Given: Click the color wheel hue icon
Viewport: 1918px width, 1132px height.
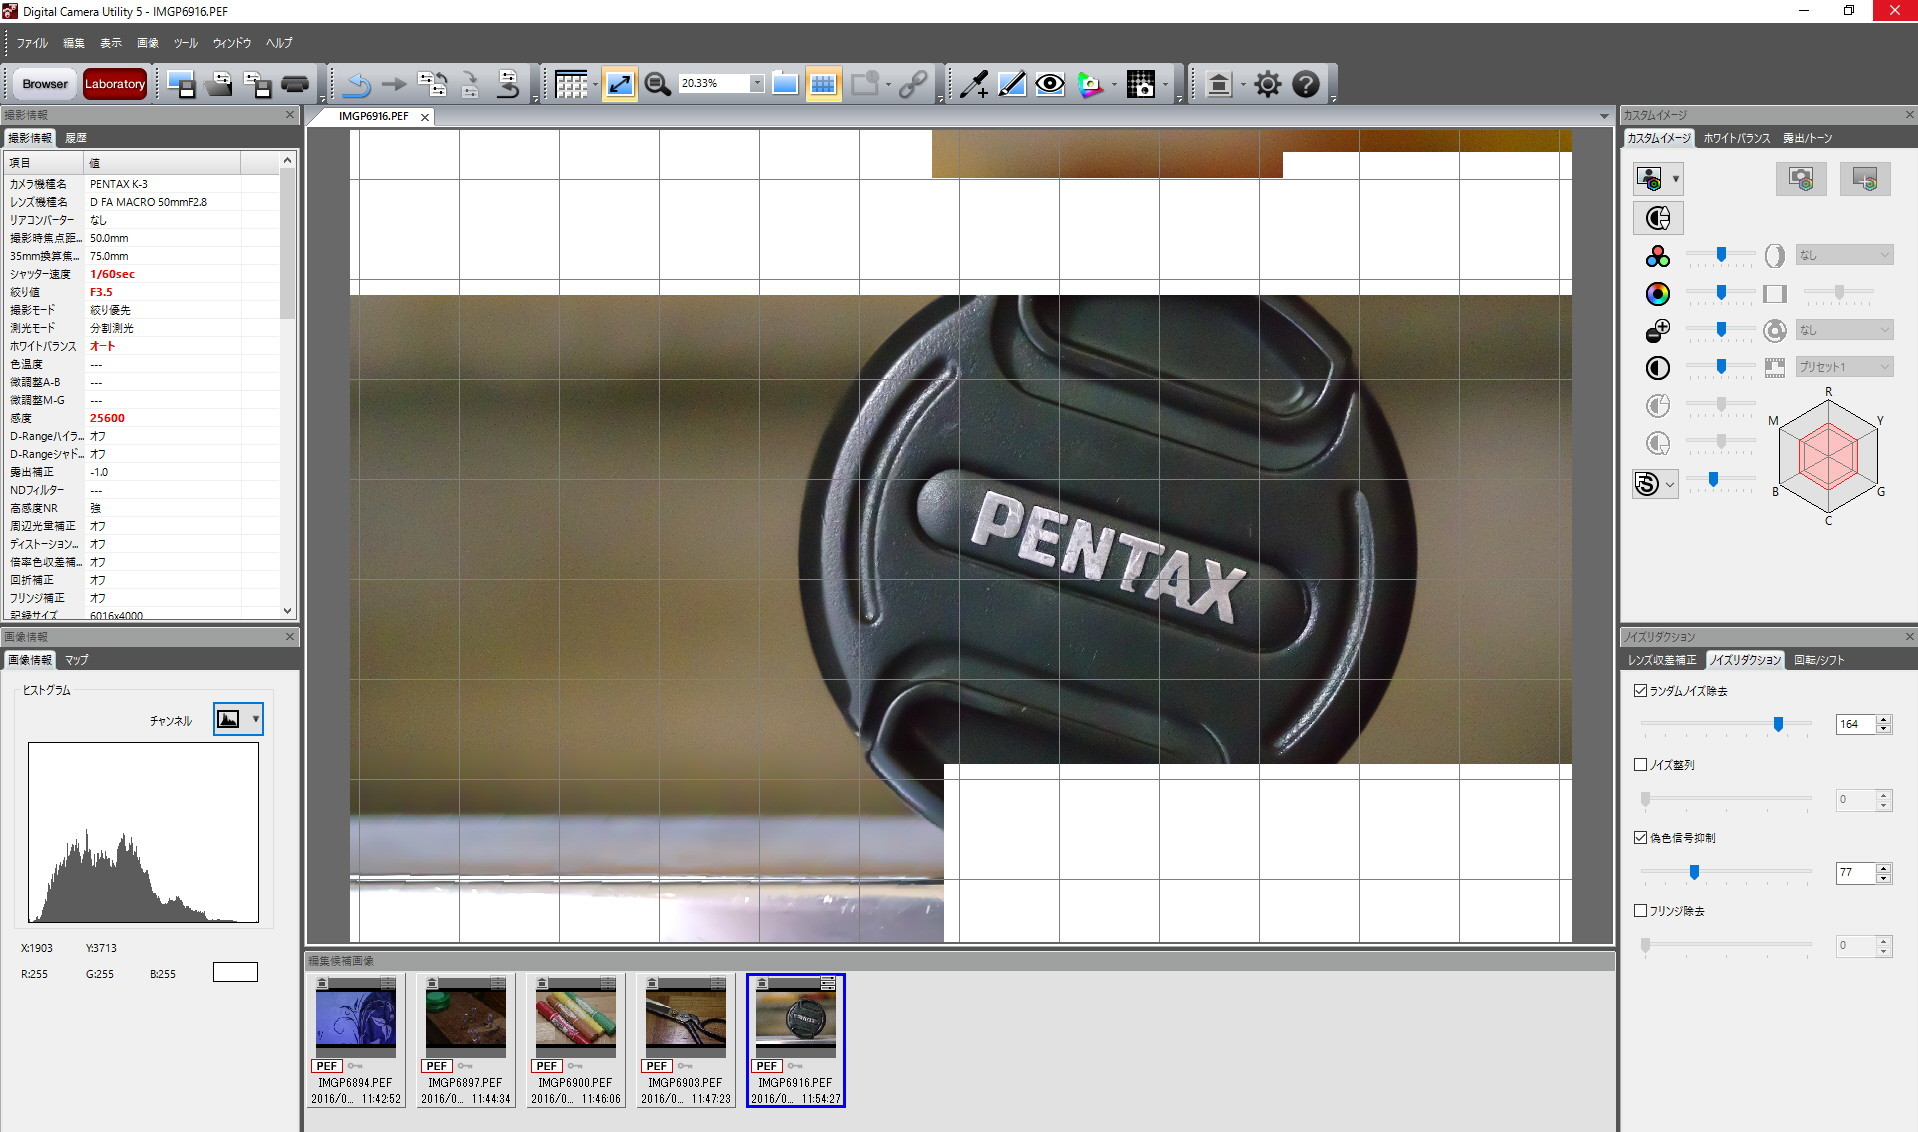Looking at the screenshot, I should [x=1657, y=293].
